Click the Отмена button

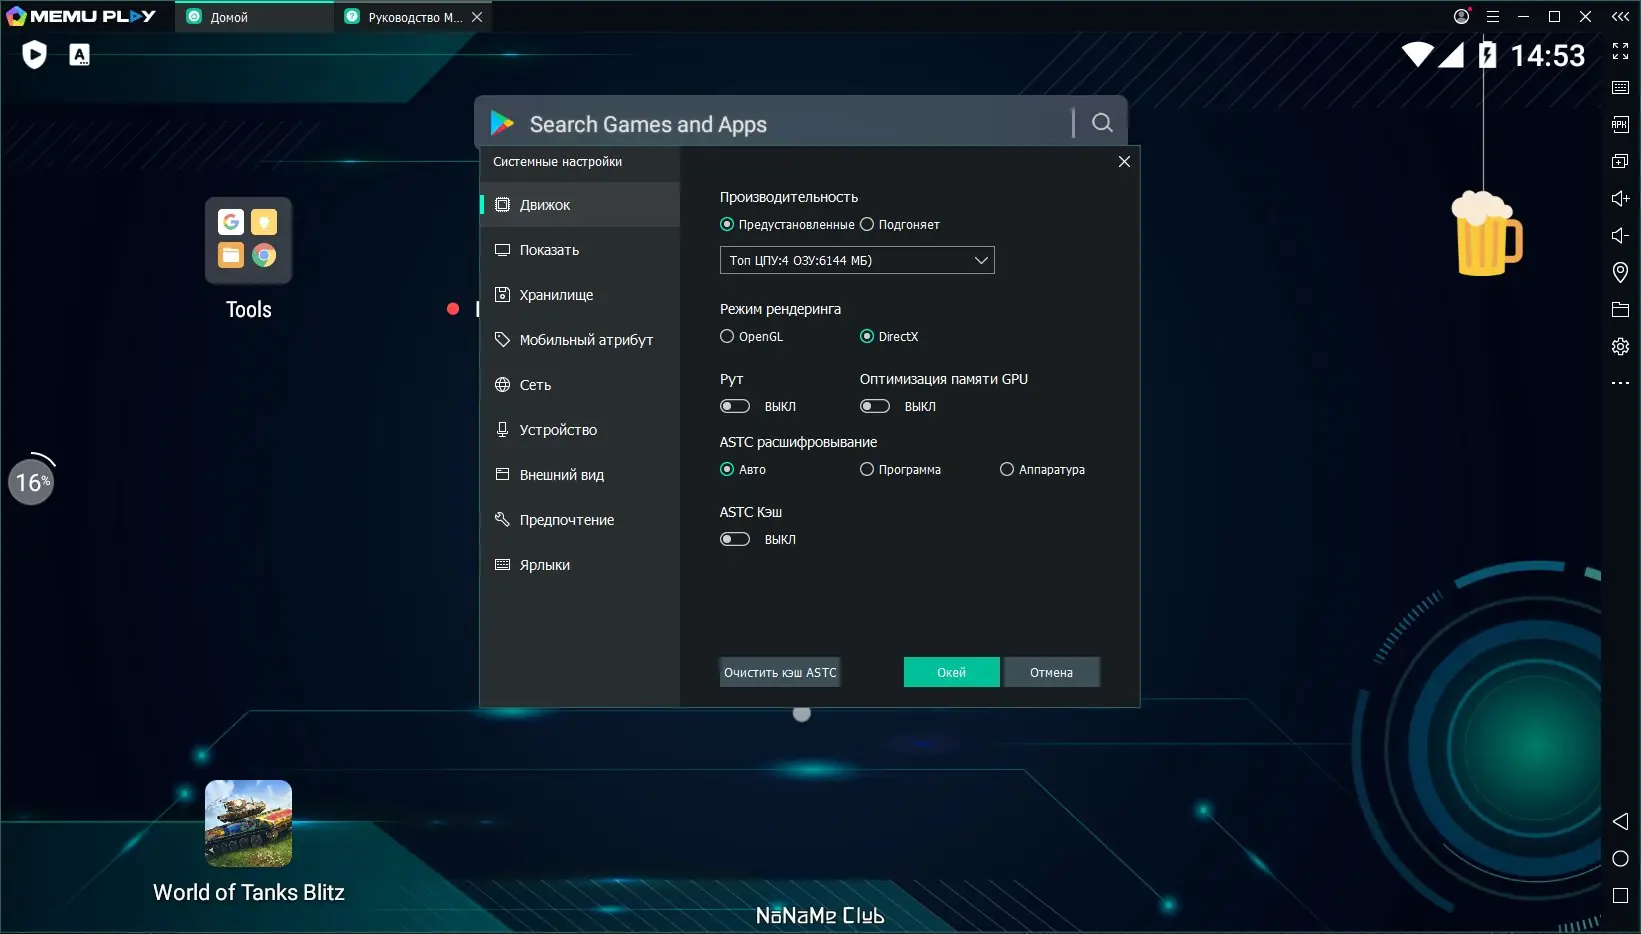1051,672
